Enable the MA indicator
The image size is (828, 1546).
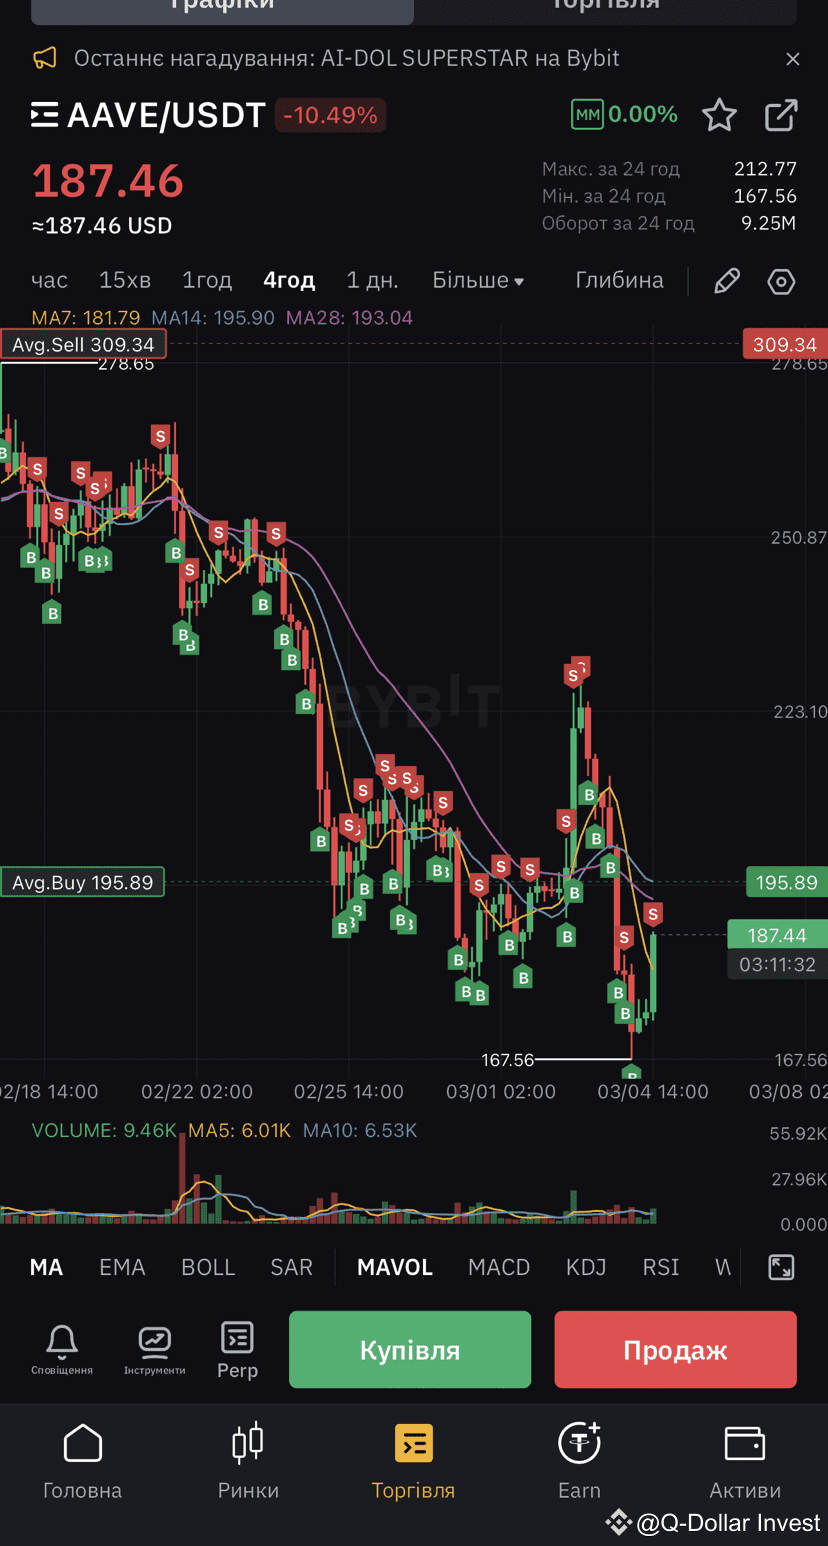[46, 1267]
